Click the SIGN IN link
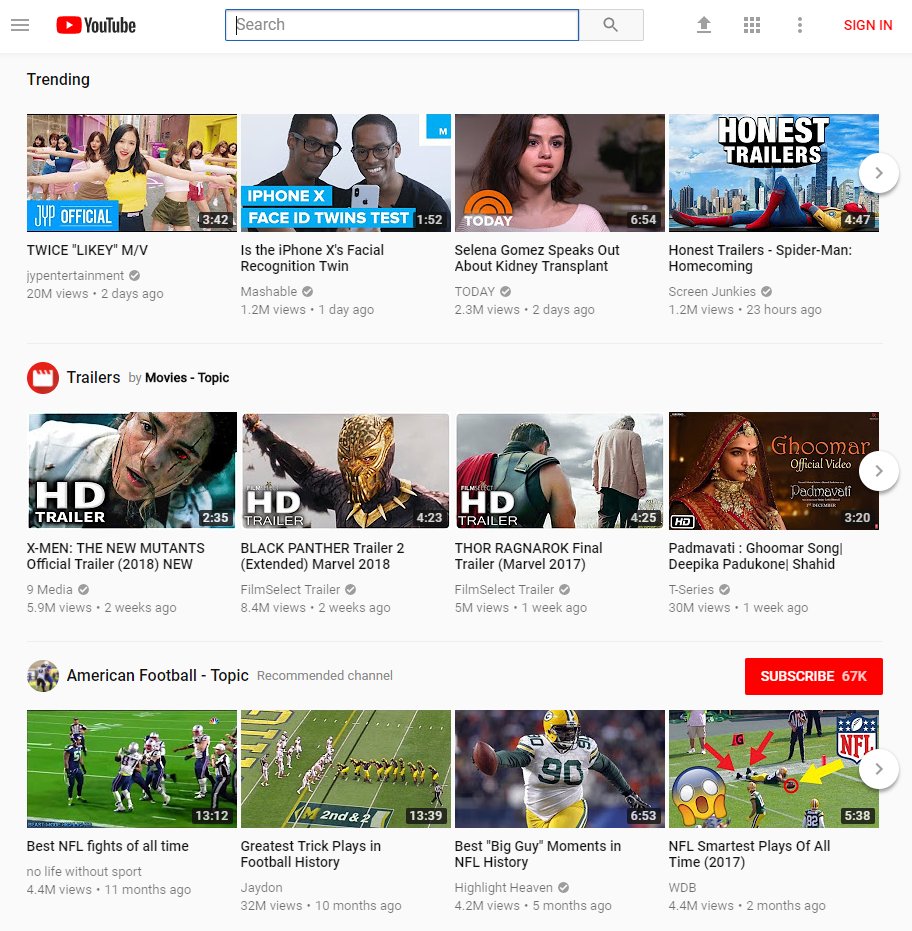The image size is (912, 931). pyautogui.click(x=867, y=25)
